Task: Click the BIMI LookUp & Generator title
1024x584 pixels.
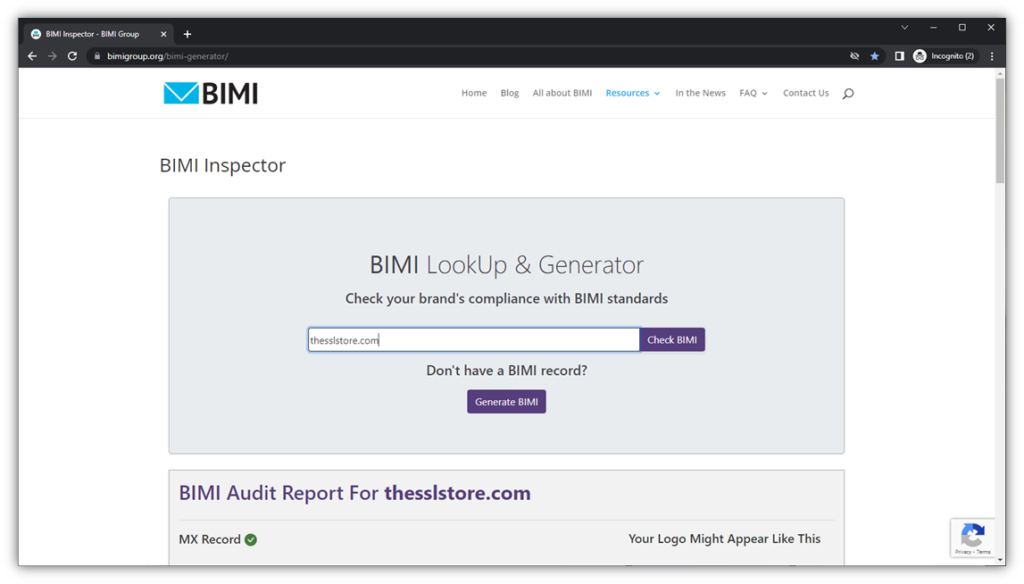Action: (x=507, y=265)
